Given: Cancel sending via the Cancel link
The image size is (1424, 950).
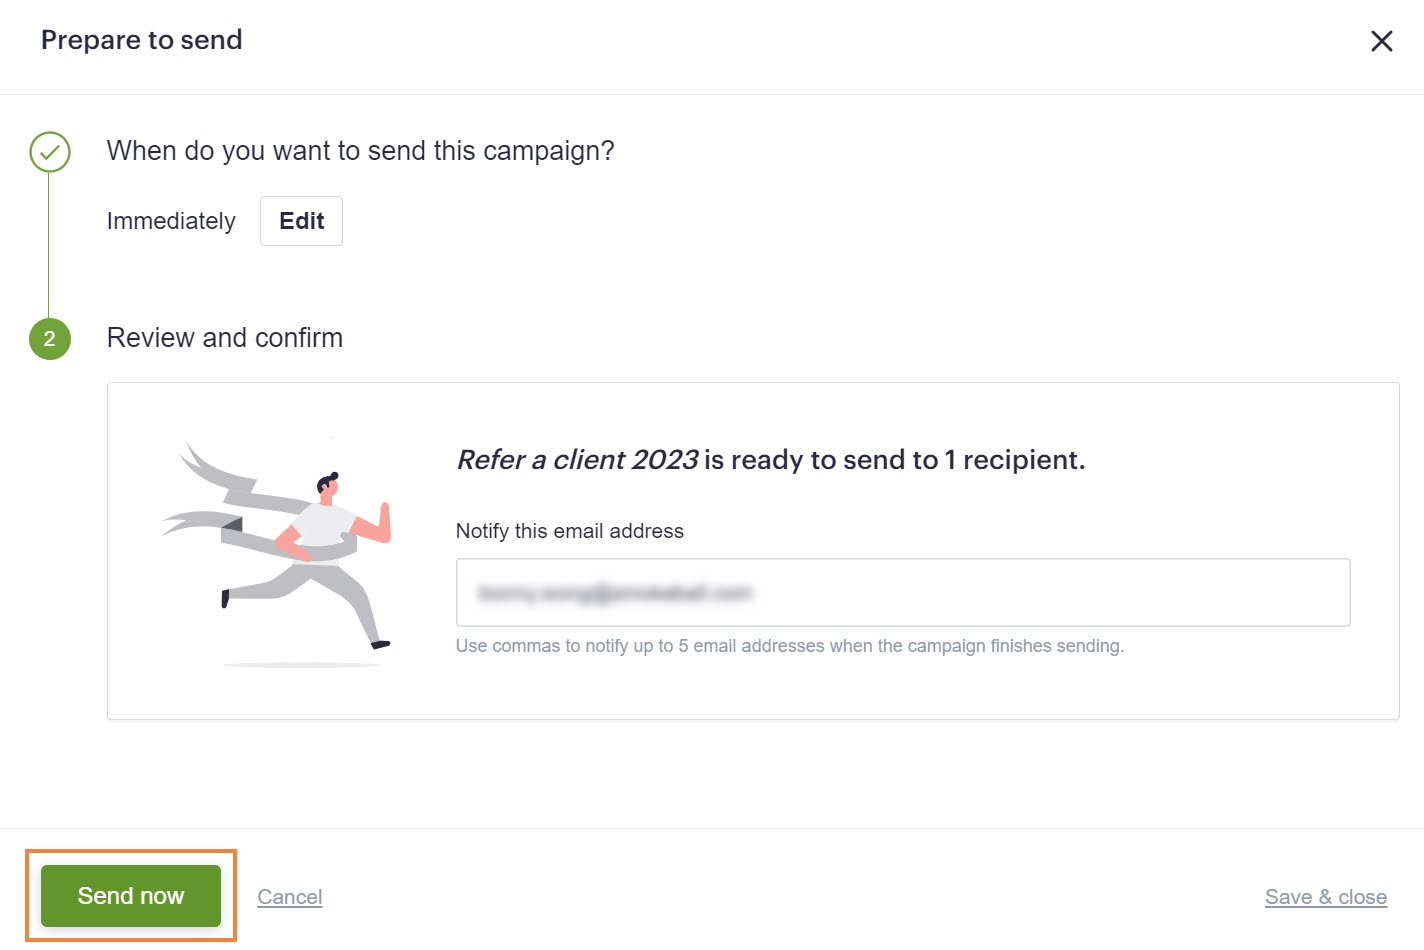Looking at the screenshot, I should coord(290,897).
